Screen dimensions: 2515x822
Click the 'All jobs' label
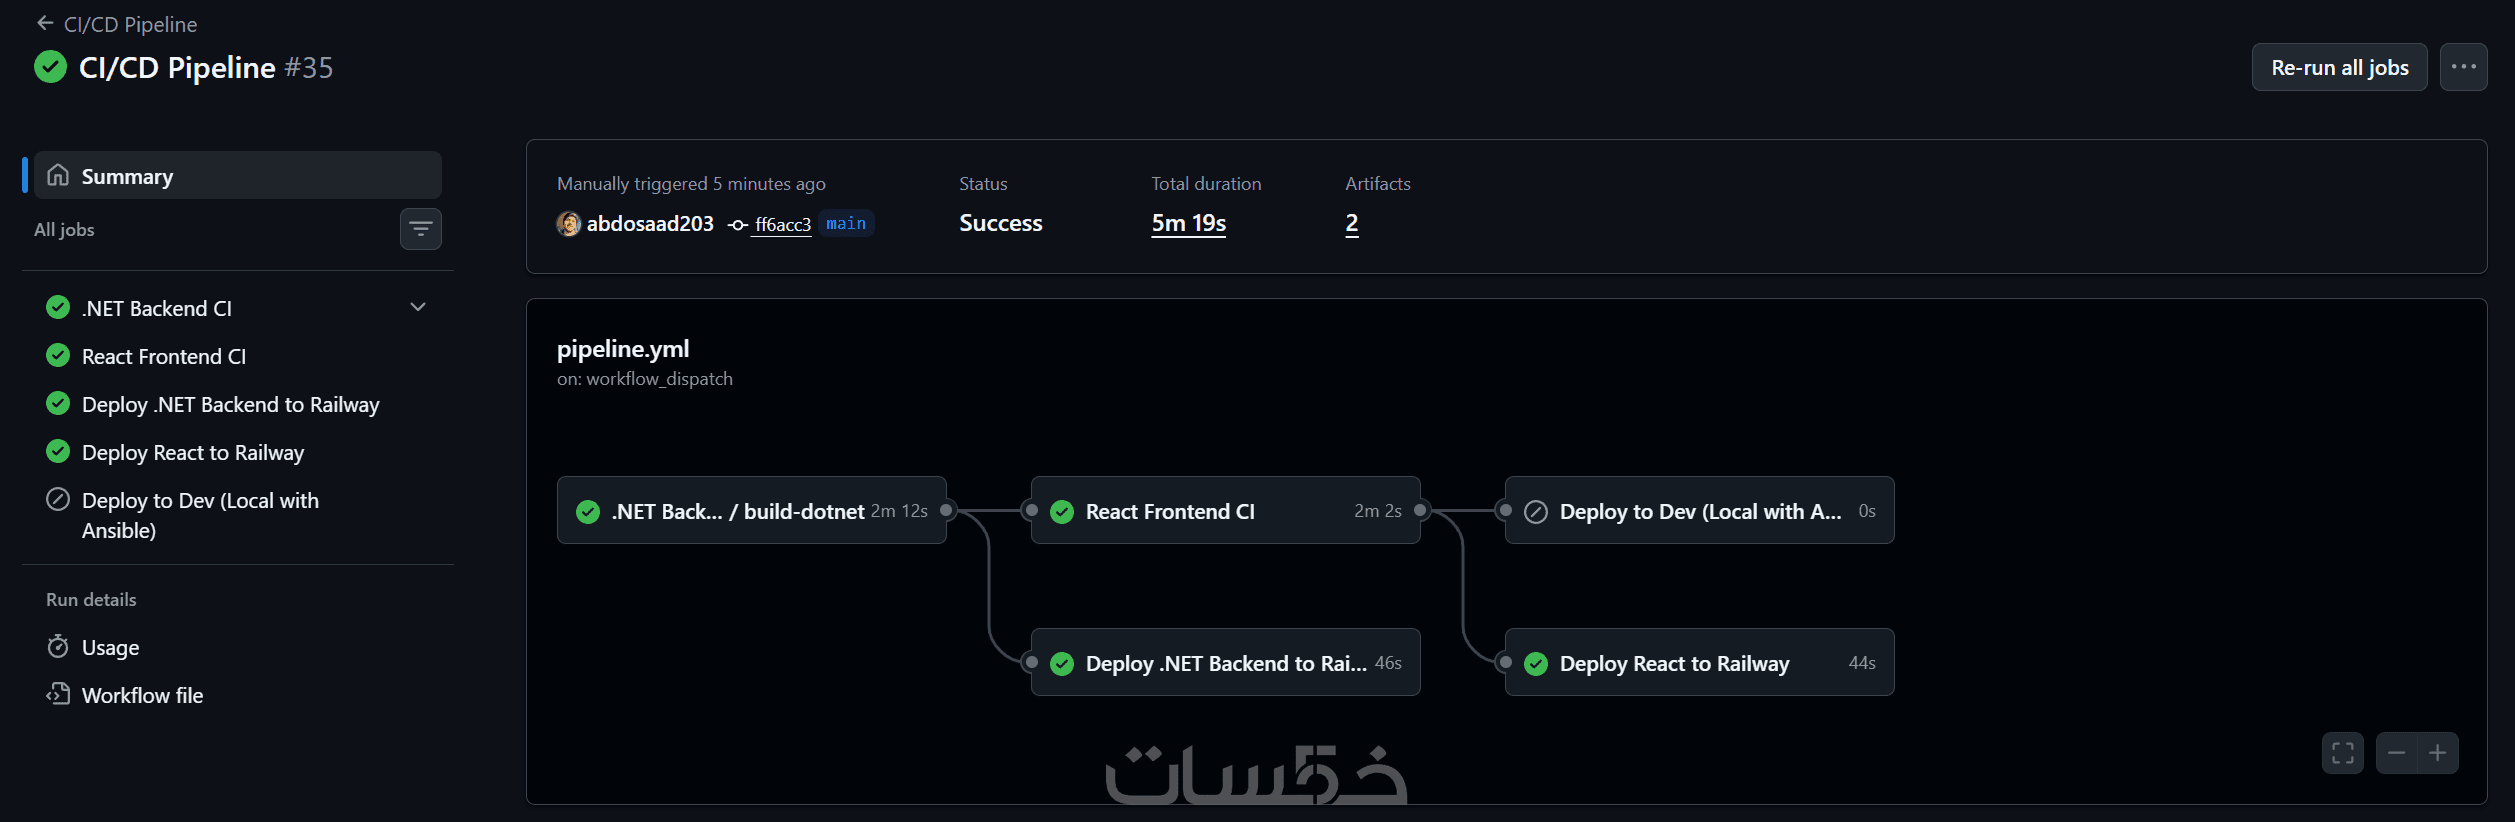point(64,230)
